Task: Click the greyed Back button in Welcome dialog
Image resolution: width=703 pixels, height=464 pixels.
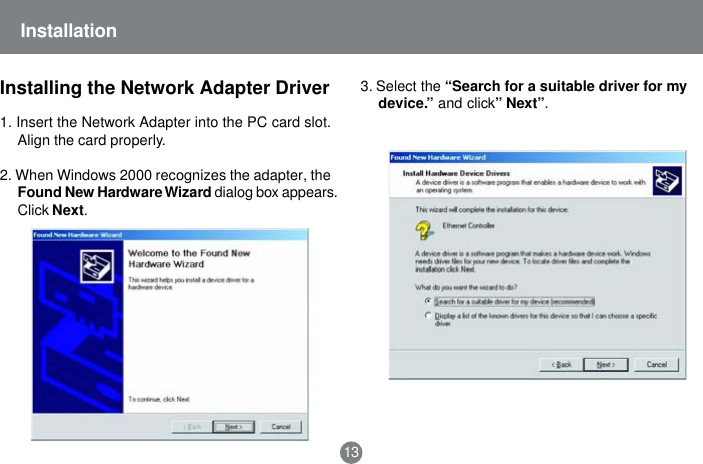Action: coord(192,427)
